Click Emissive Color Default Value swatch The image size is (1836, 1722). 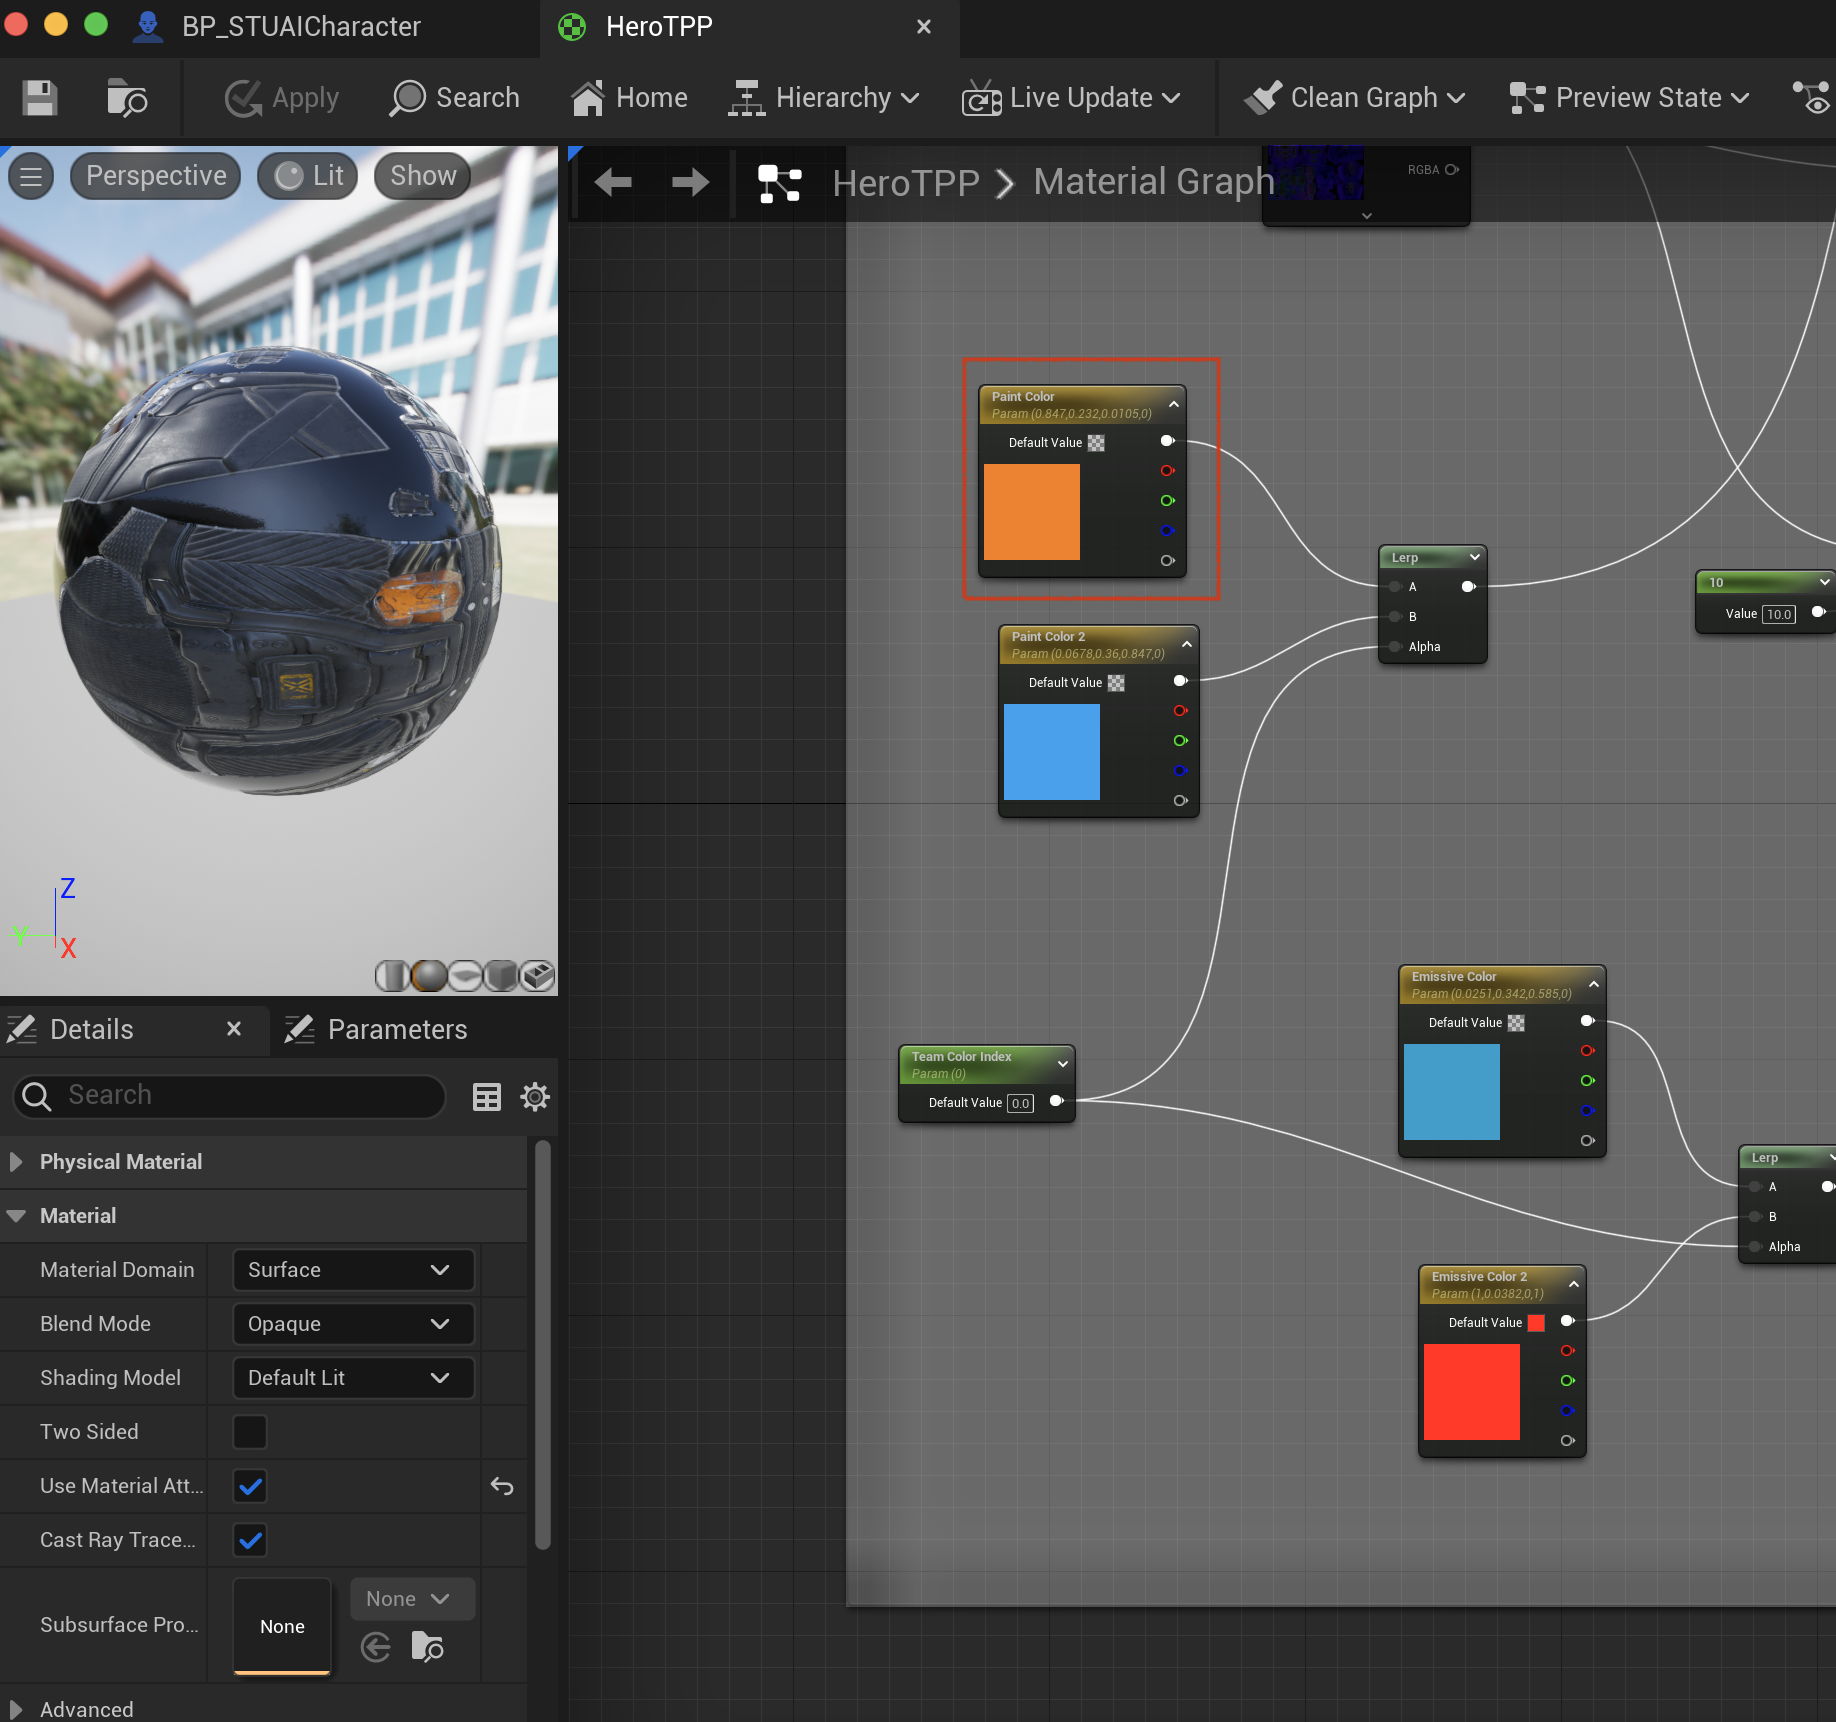pyautogui.click(x=1516, y=1023)
